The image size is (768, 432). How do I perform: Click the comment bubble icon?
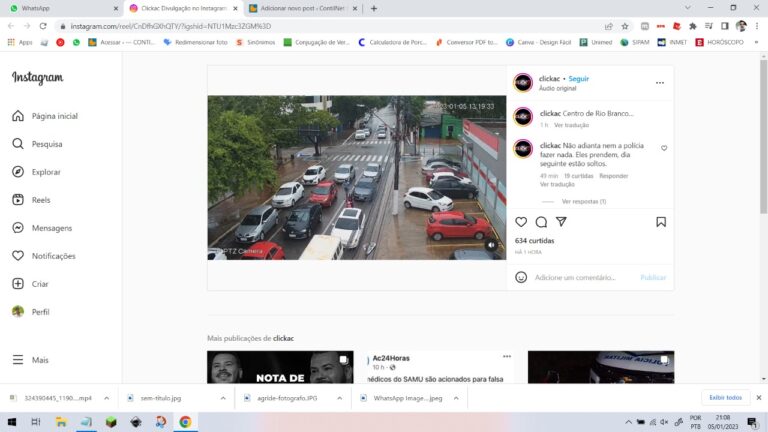tap(541, 222)
